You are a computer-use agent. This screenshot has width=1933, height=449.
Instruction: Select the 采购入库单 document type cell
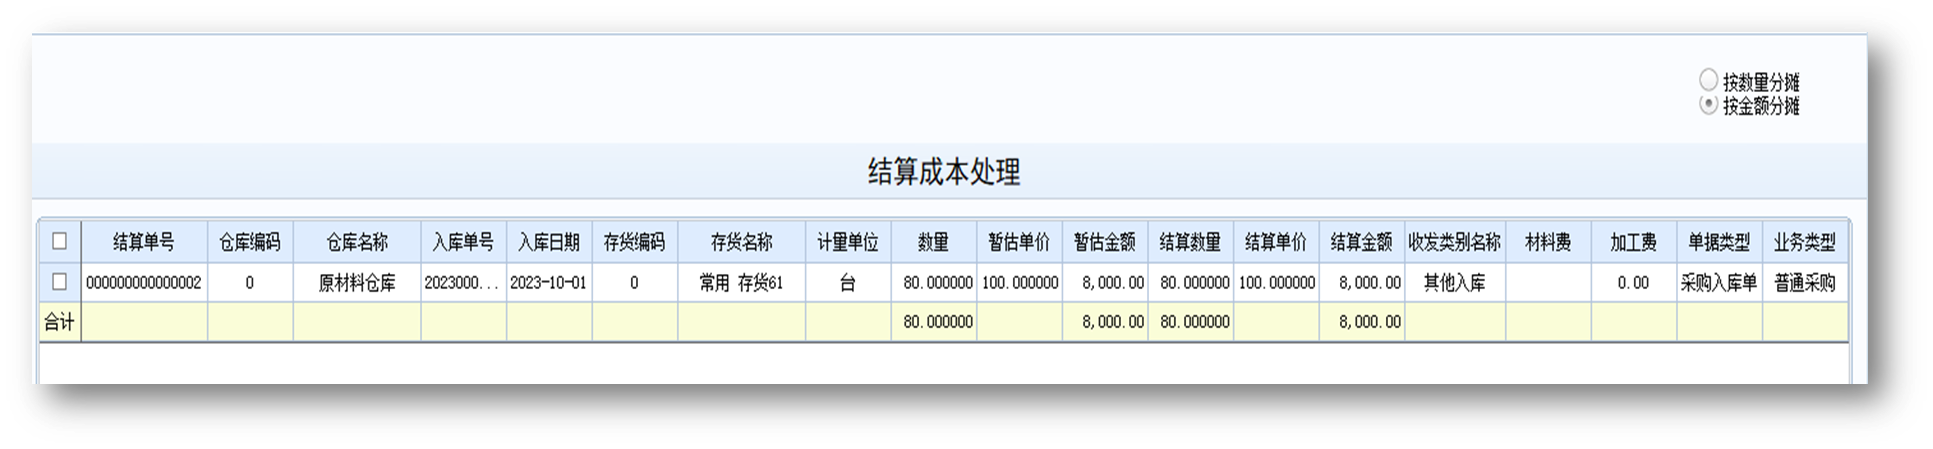1719,283
